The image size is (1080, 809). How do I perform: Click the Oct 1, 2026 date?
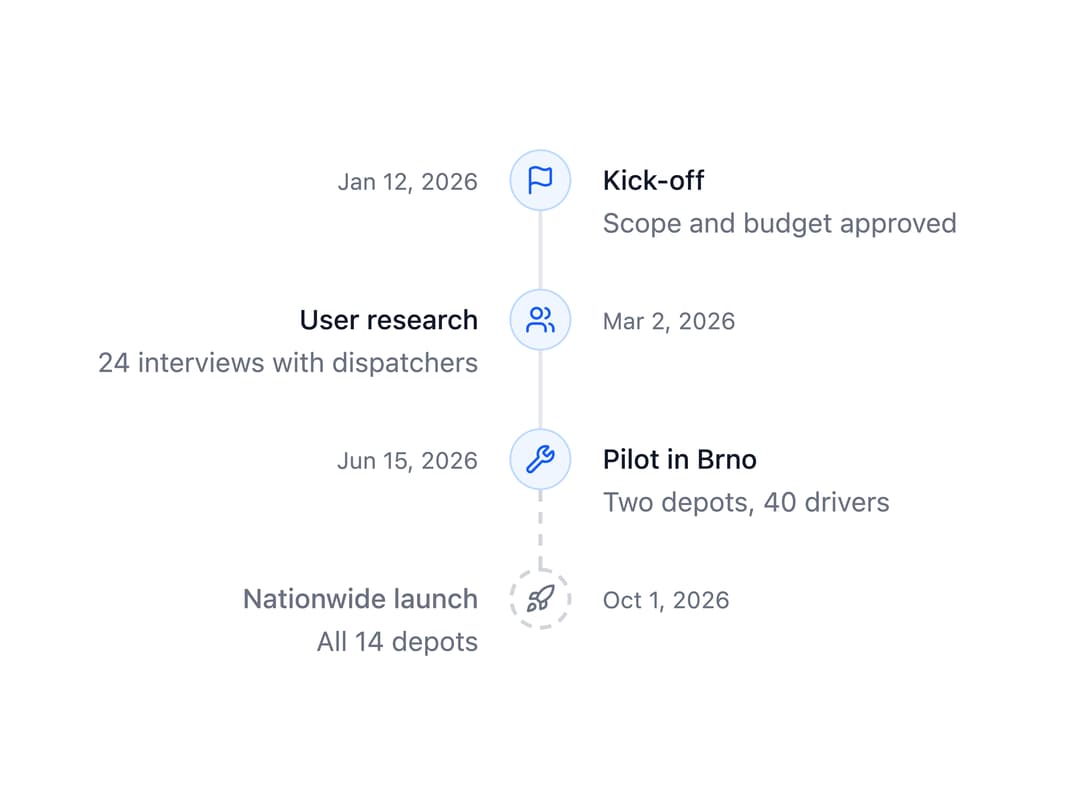point(665,600)
